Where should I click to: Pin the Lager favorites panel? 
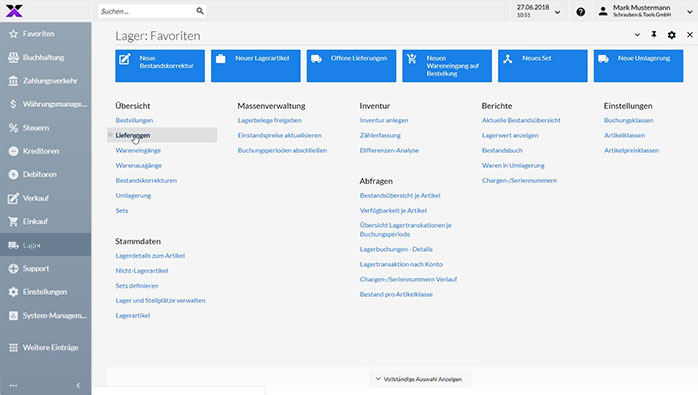click(654, 35)
